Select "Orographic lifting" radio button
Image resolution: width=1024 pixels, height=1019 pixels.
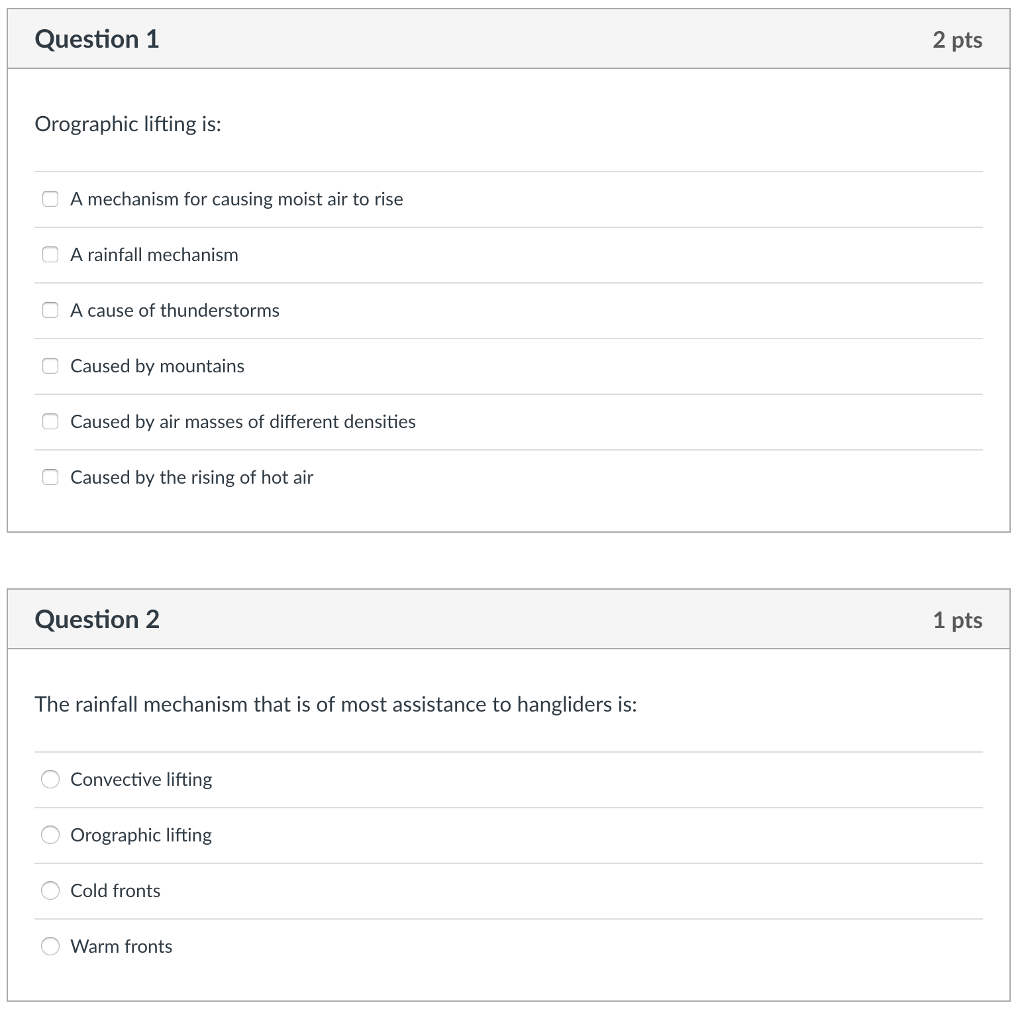coord(50,835)
